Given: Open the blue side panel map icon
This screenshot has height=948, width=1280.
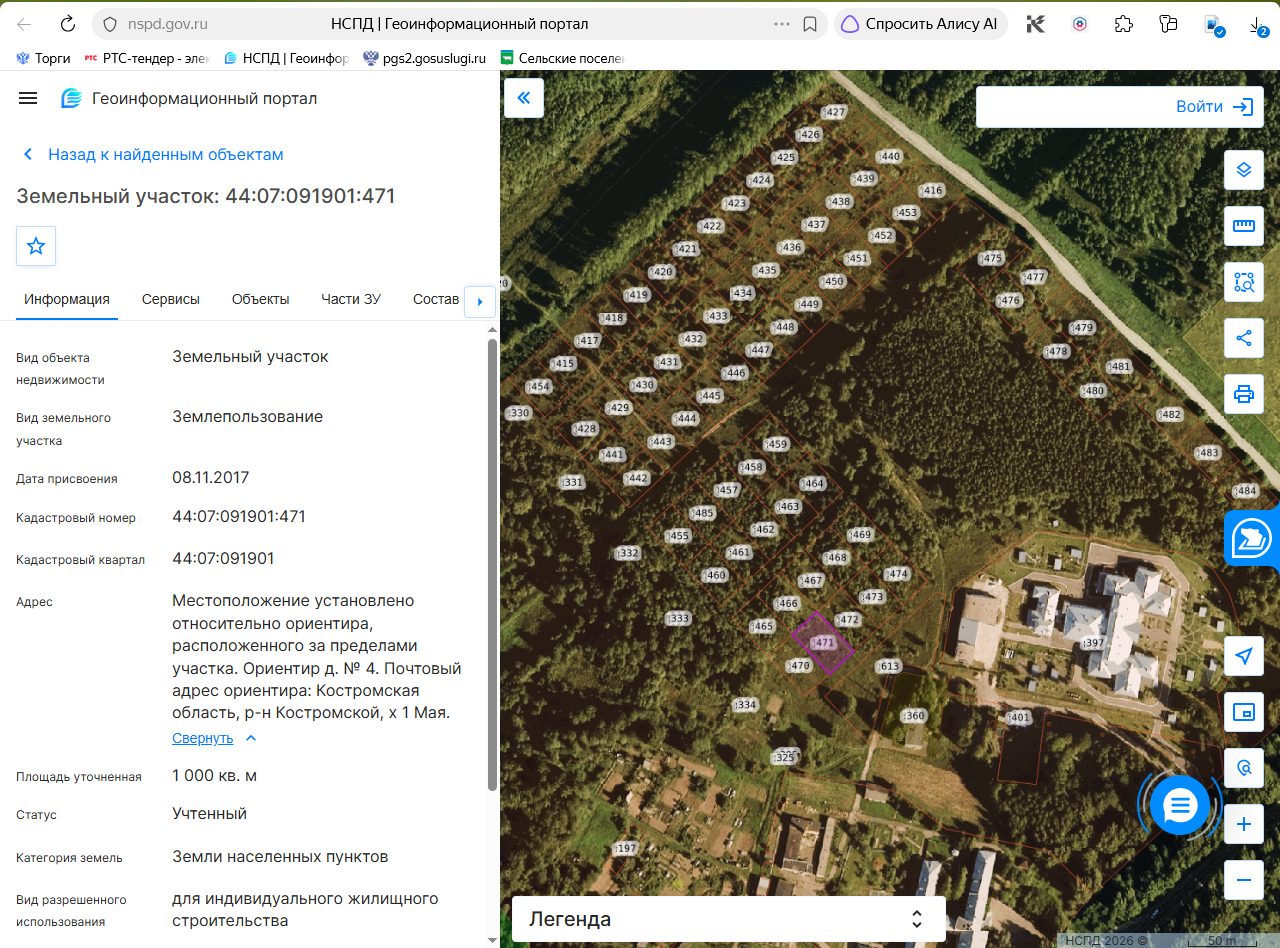Looking at the screenshot, I should point(1252,538).
